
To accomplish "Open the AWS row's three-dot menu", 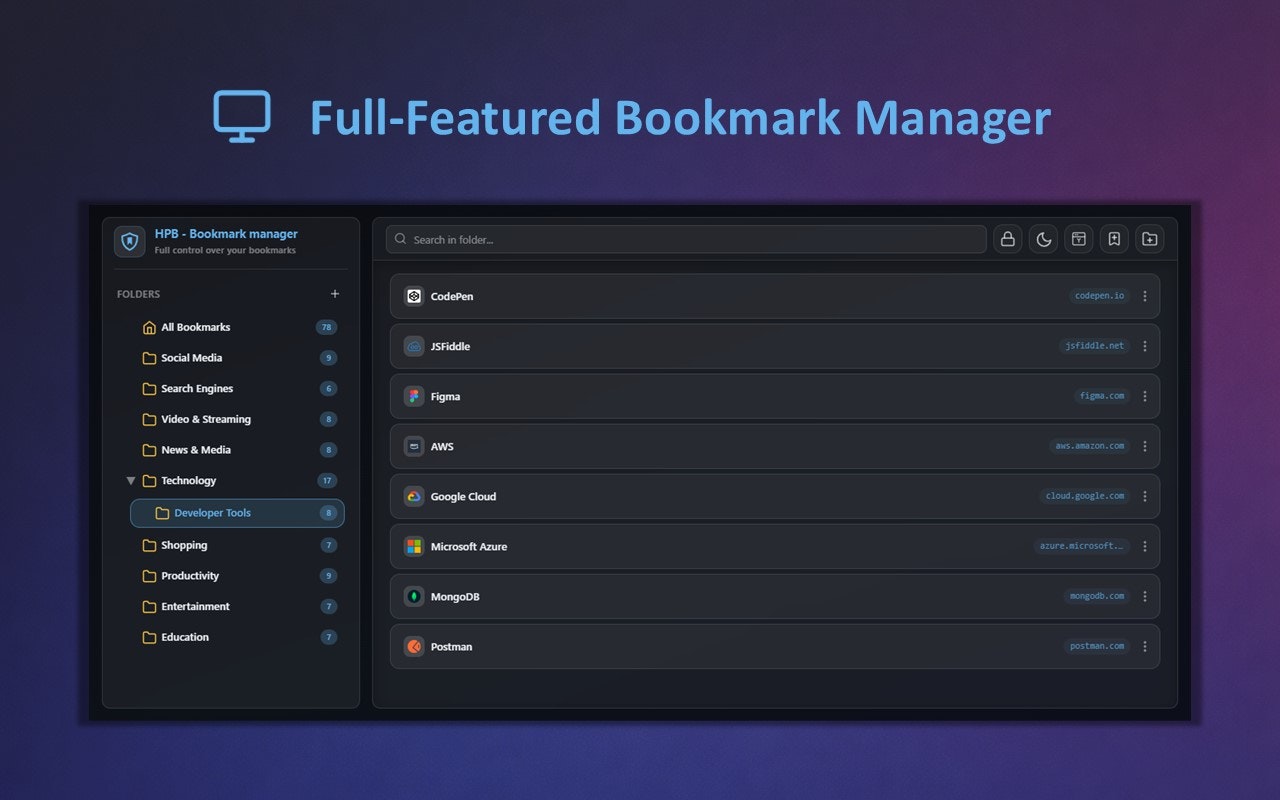I will click(x=1145, y=446).
